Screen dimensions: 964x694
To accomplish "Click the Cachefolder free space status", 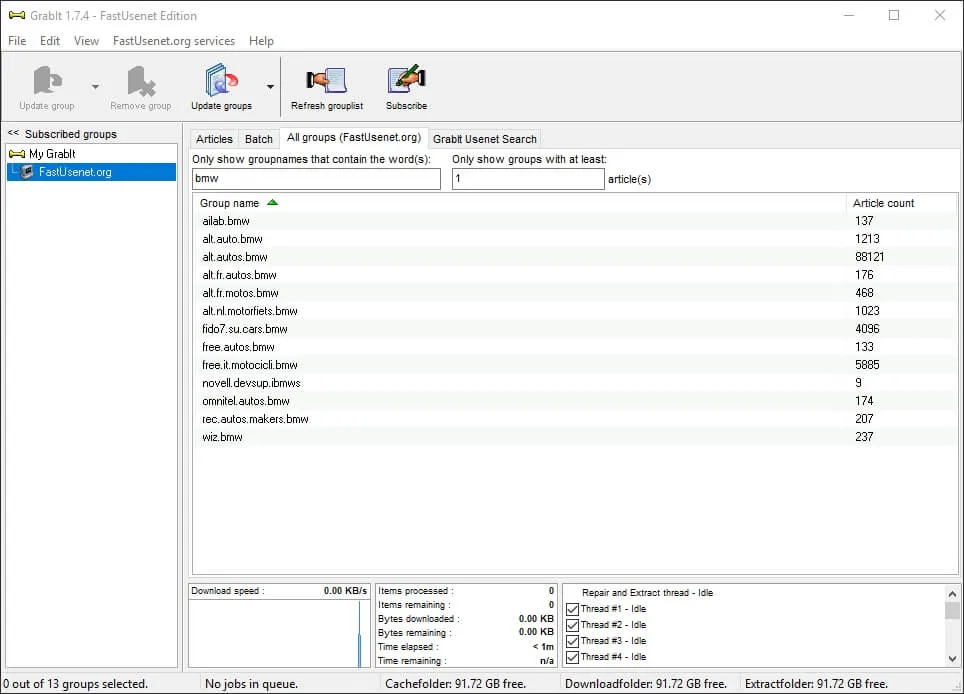I will point(456,684).
